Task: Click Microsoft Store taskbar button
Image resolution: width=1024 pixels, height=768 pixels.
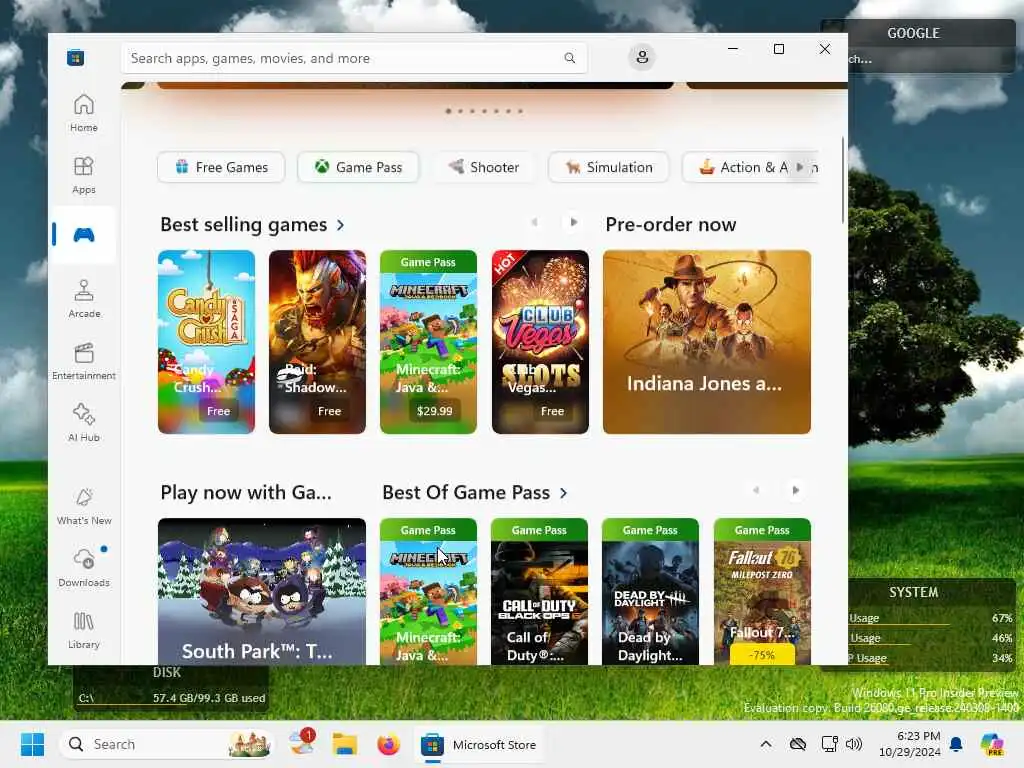Action: pos(479,744)
